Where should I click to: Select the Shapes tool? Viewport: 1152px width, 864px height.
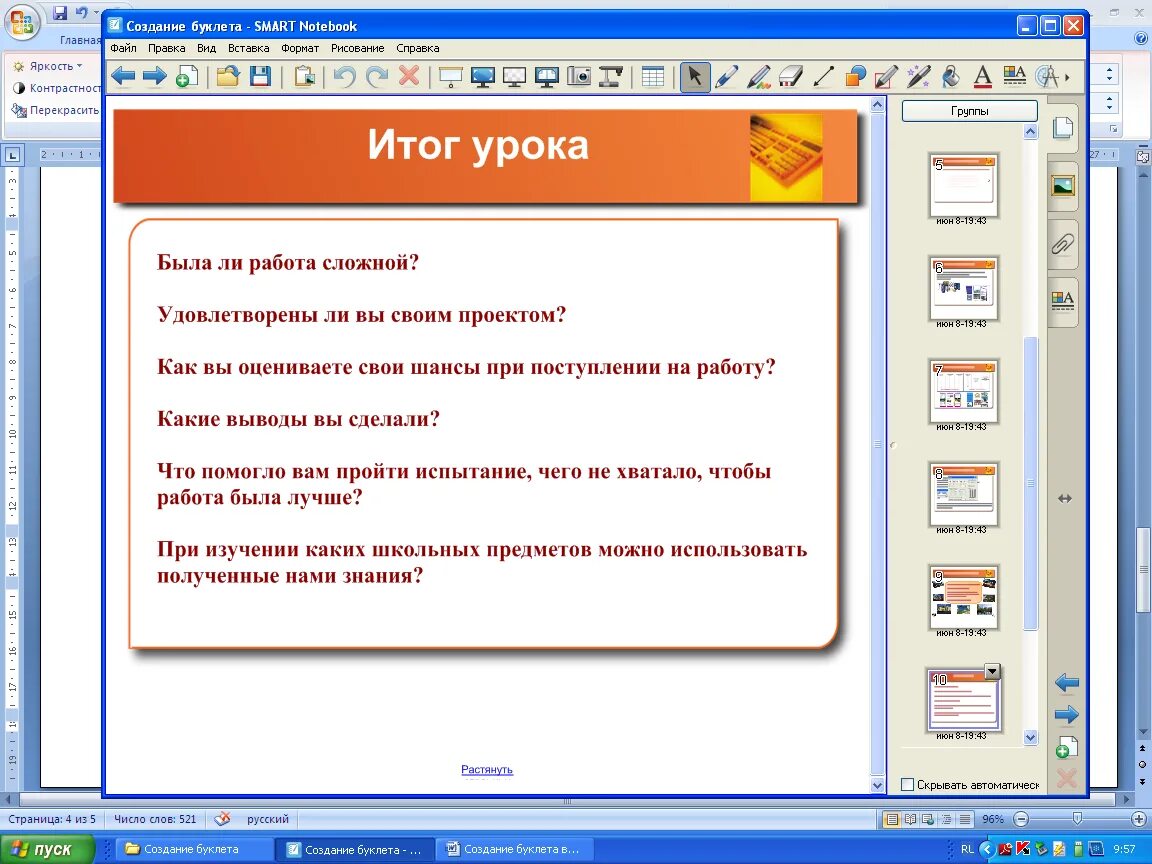click(855, 76)
